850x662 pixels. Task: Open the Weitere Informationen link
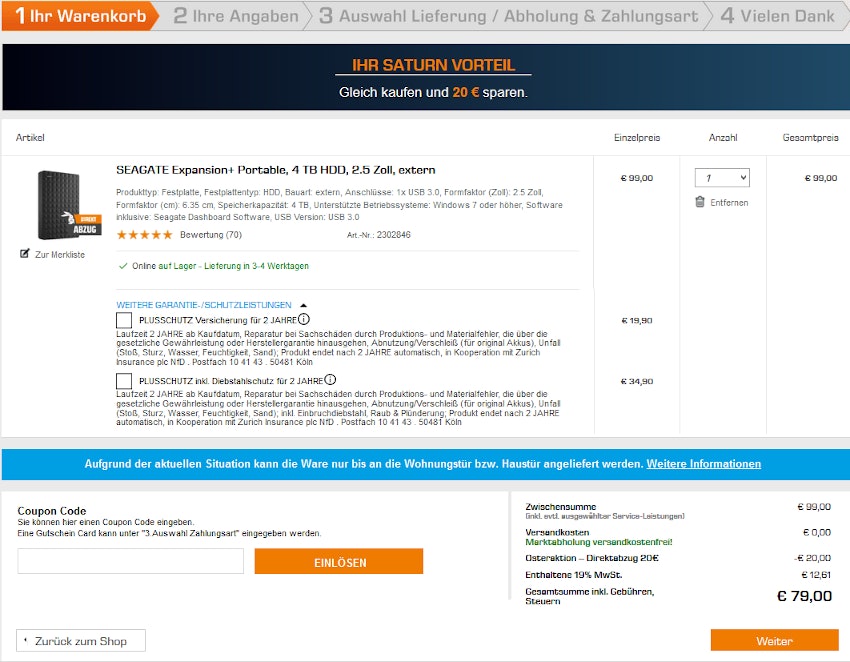(703, 464)
